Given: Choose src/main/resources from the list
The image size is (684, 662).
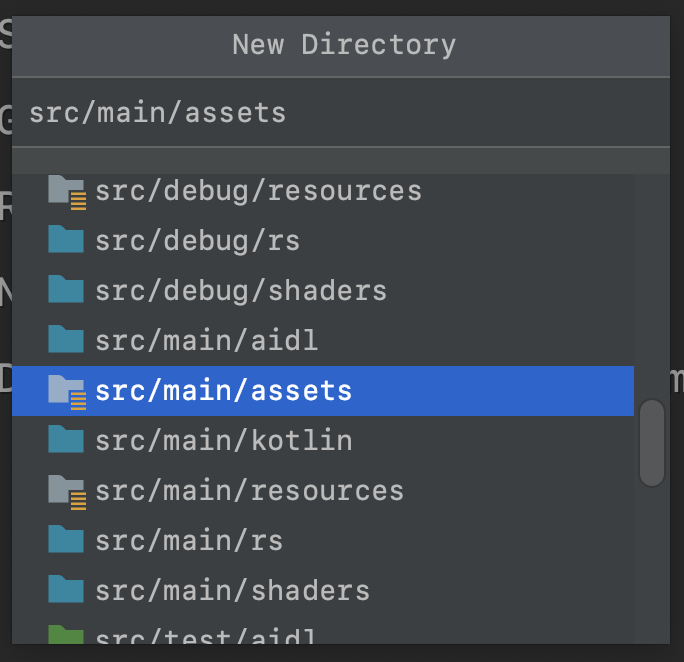Looking at the screenshot, I should (323, 491).
